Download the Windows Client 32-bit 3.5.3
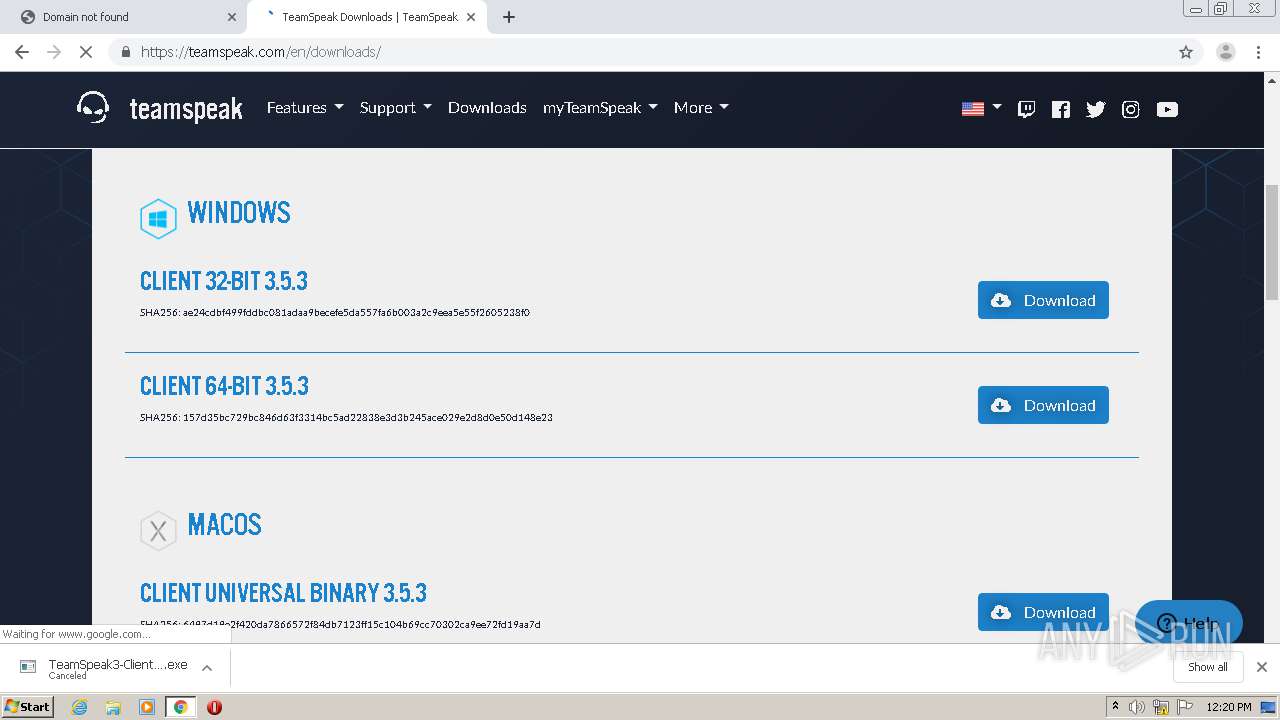This screenshot has height=720, width=1280. coord(1043,300)
